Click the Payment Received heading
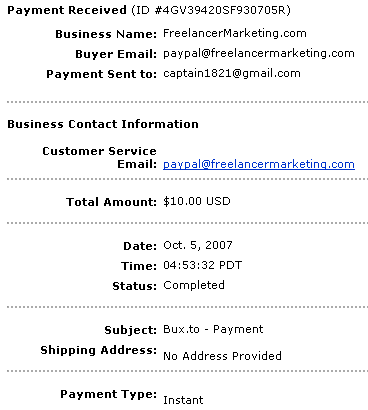 (x=67, y=10)
